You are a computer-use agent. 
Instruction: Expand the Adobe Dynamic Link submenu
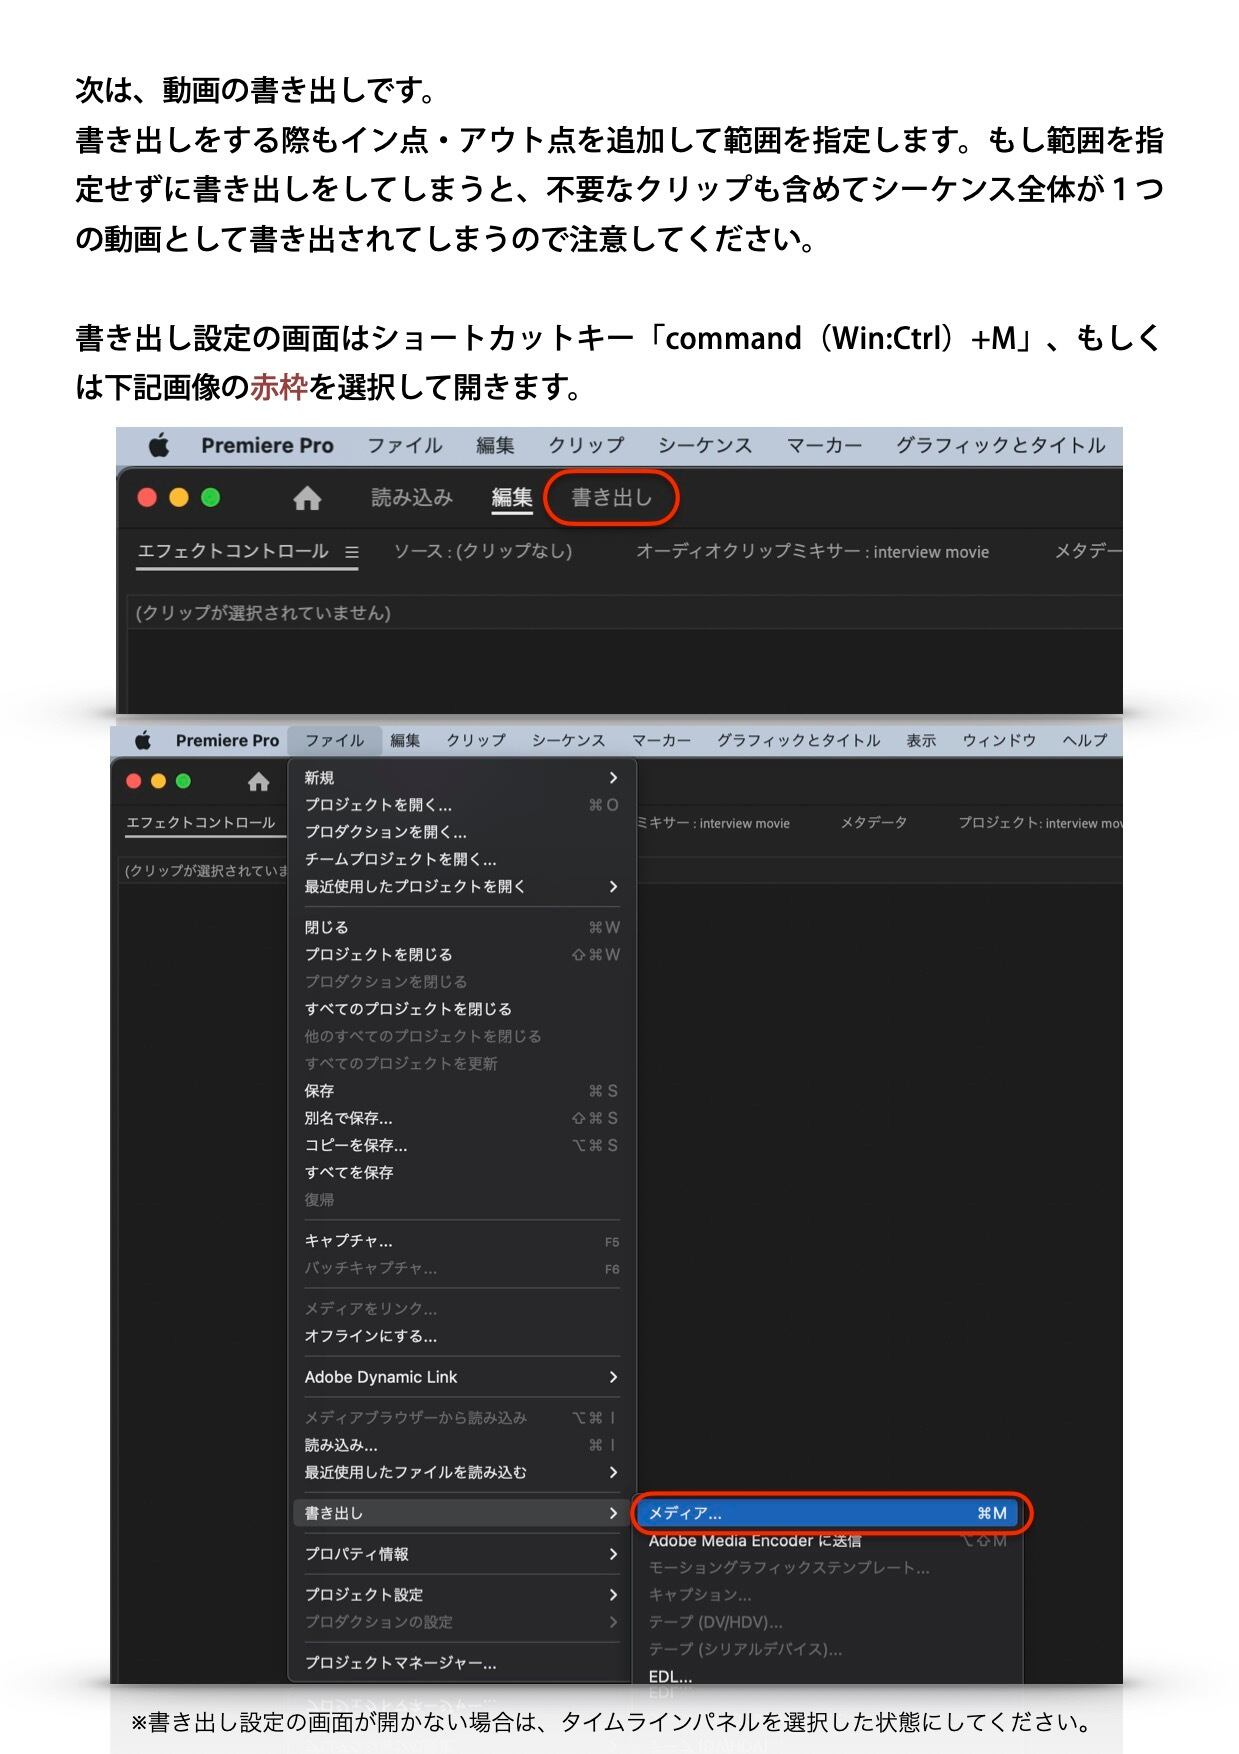click(x=462, y=1377)
